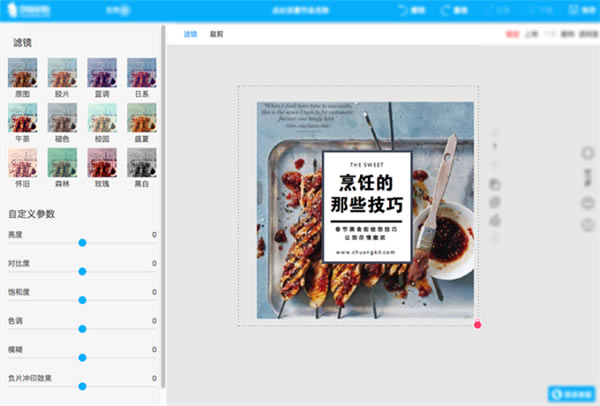
Task: Apply the 黑白 black-and-white filter thumbnail
Action: tap(142, 163)
